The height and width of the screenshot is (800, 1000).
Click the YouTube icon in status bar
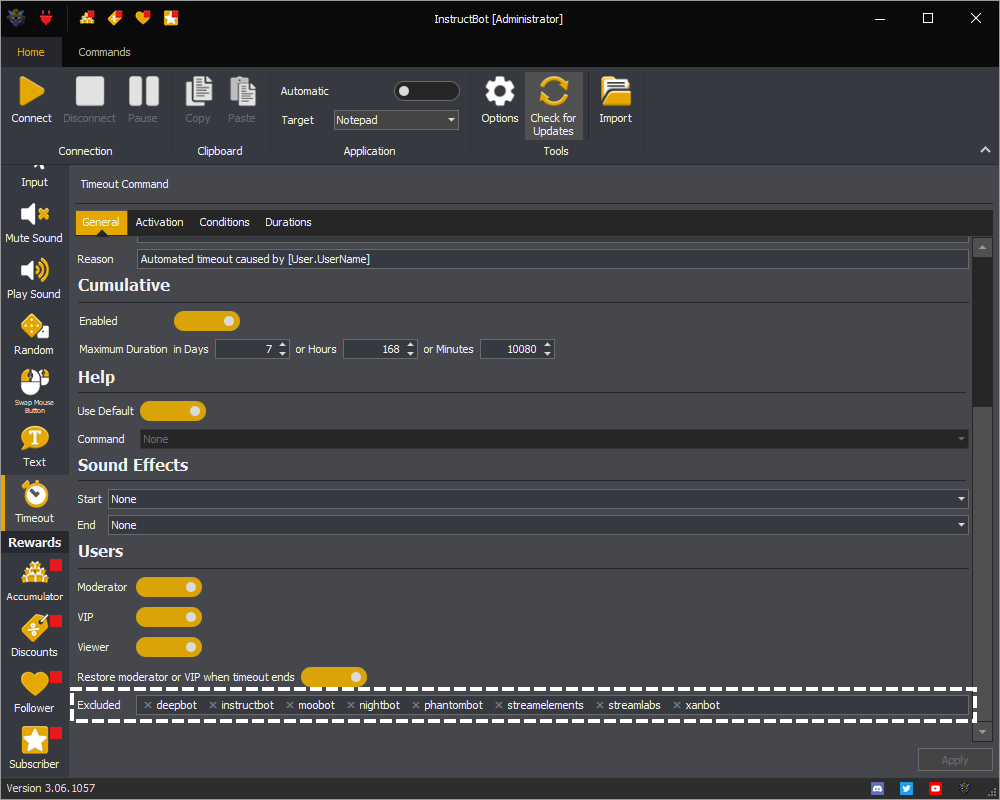click(935, 789)
